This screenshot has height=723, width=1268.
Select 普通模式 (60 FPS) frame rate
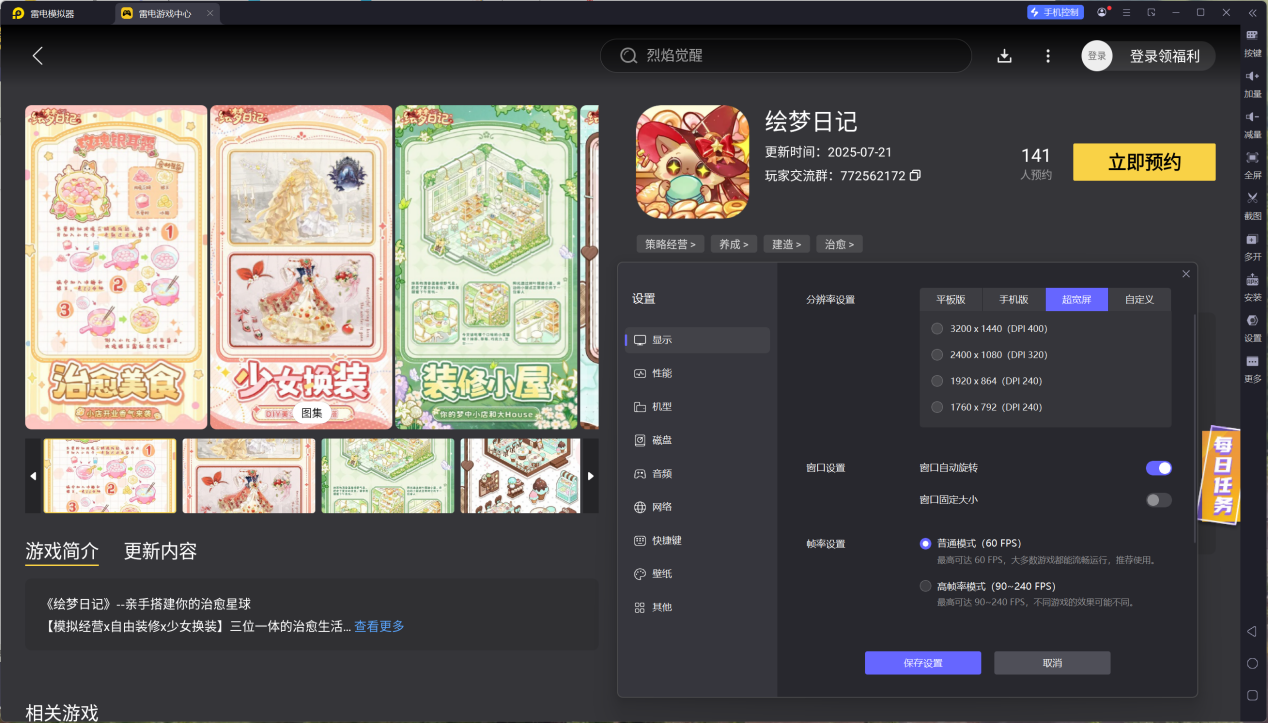tap(925, 543)
